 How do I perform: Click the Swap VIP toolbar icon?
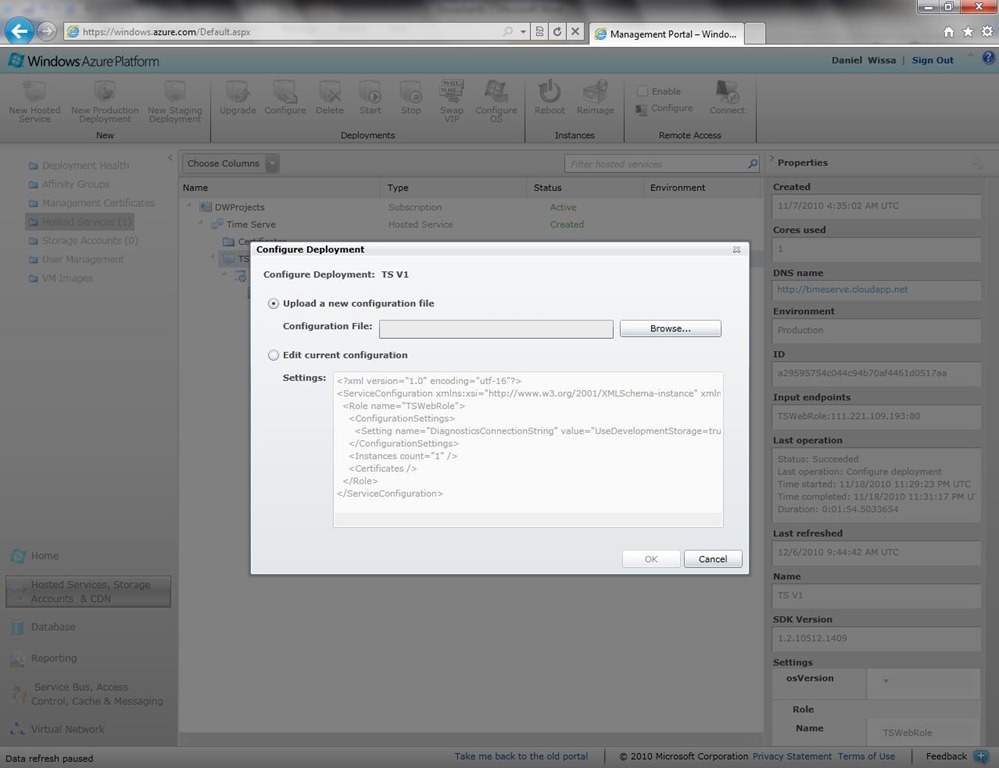[x=451, y=93]
